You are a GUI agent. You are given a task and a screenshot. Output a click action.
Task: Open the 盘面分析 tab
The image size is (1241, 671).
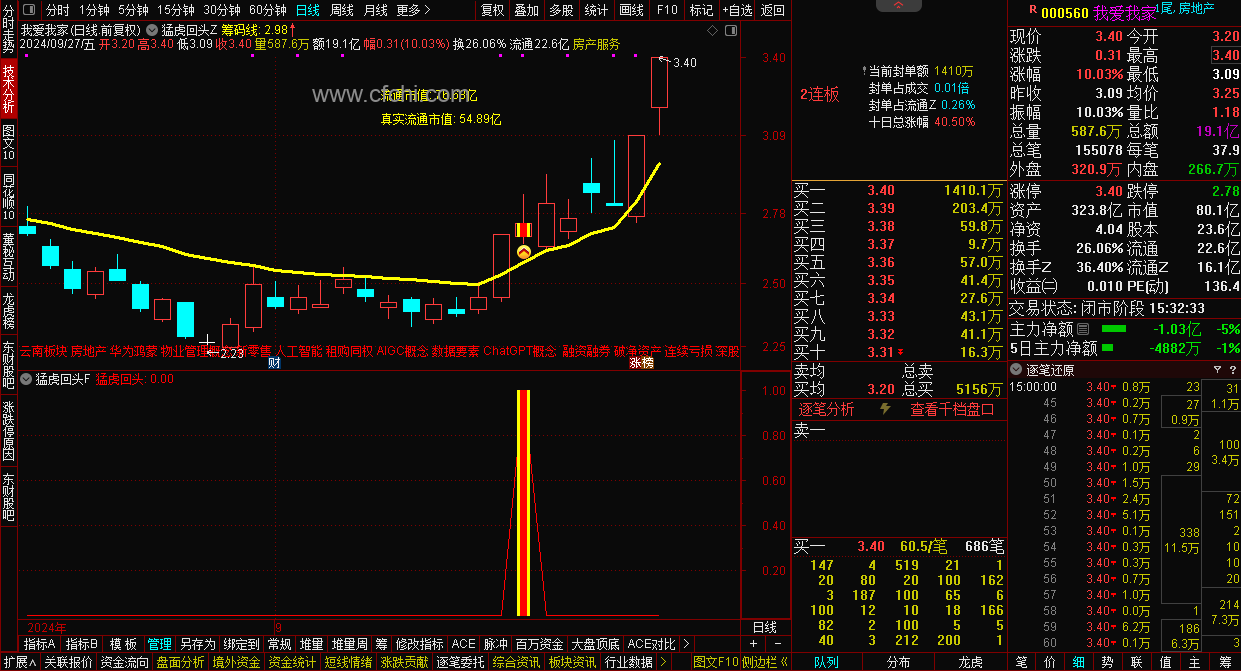point(181,662)
